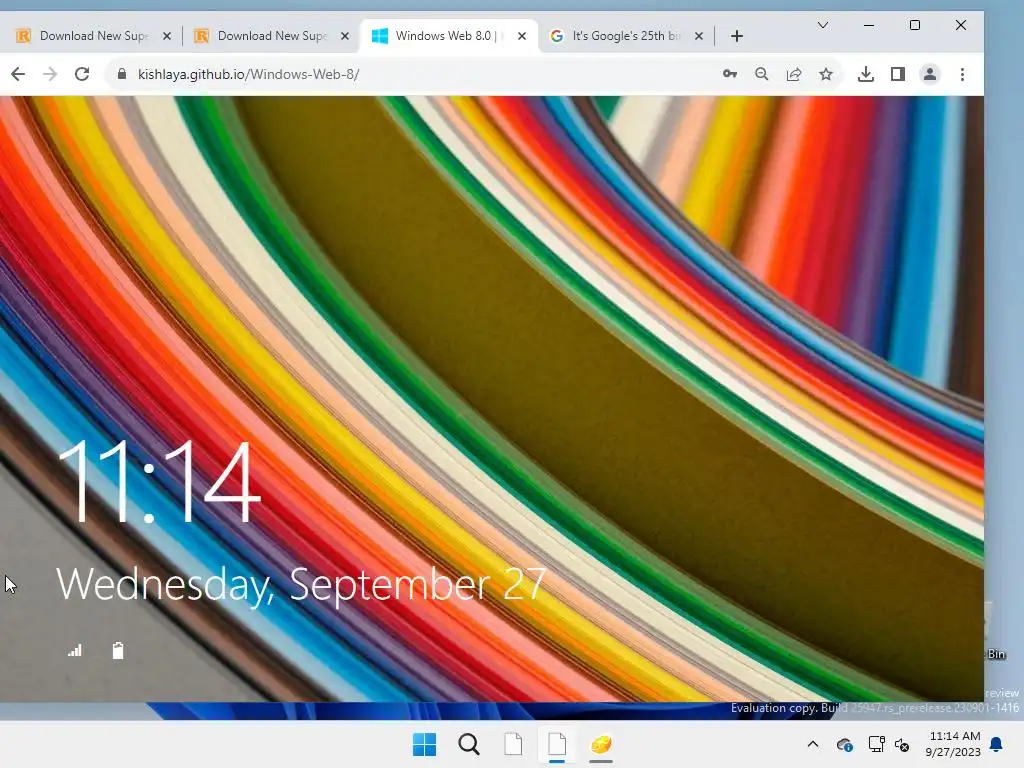Click the Wednesday, September 27 date text
Screen dimensions: 1024x768
click(301, 584)
